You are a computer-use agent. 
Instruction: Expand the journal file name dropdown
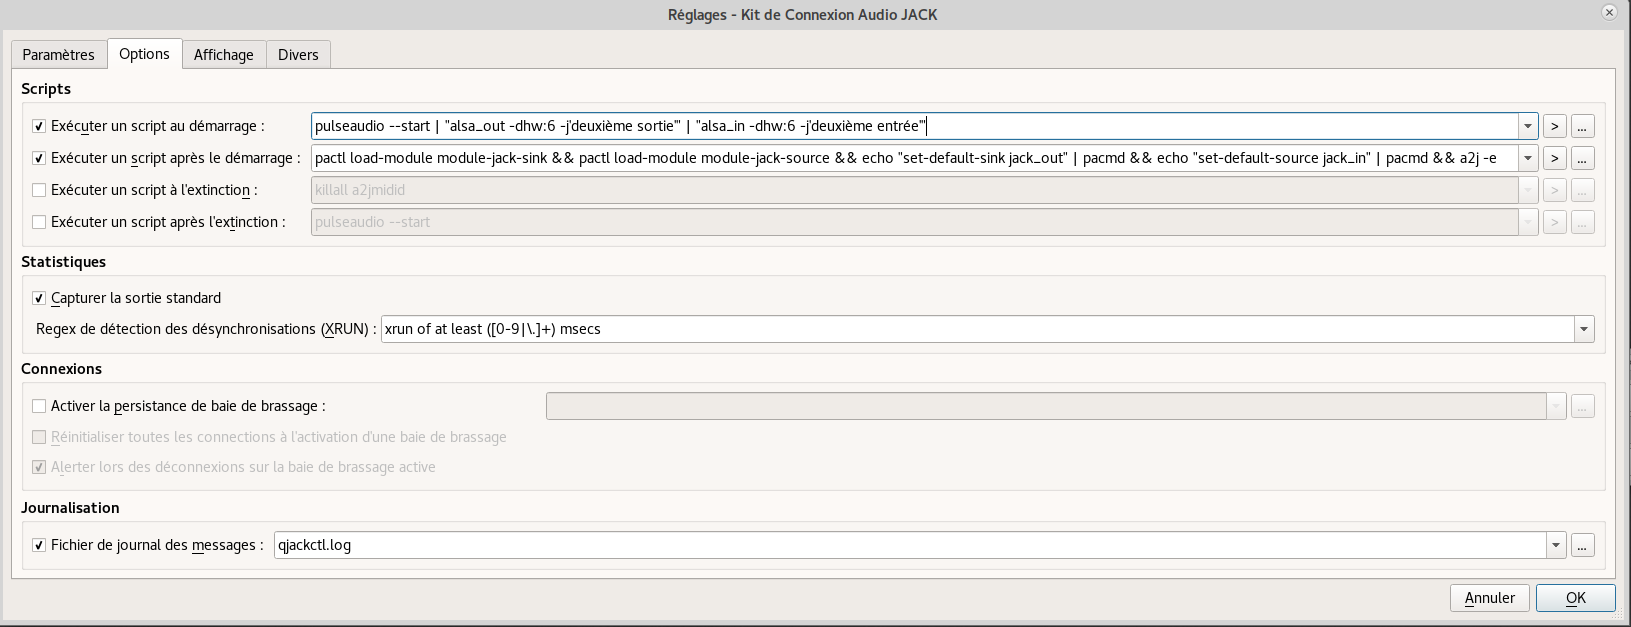coord(1555,545)
